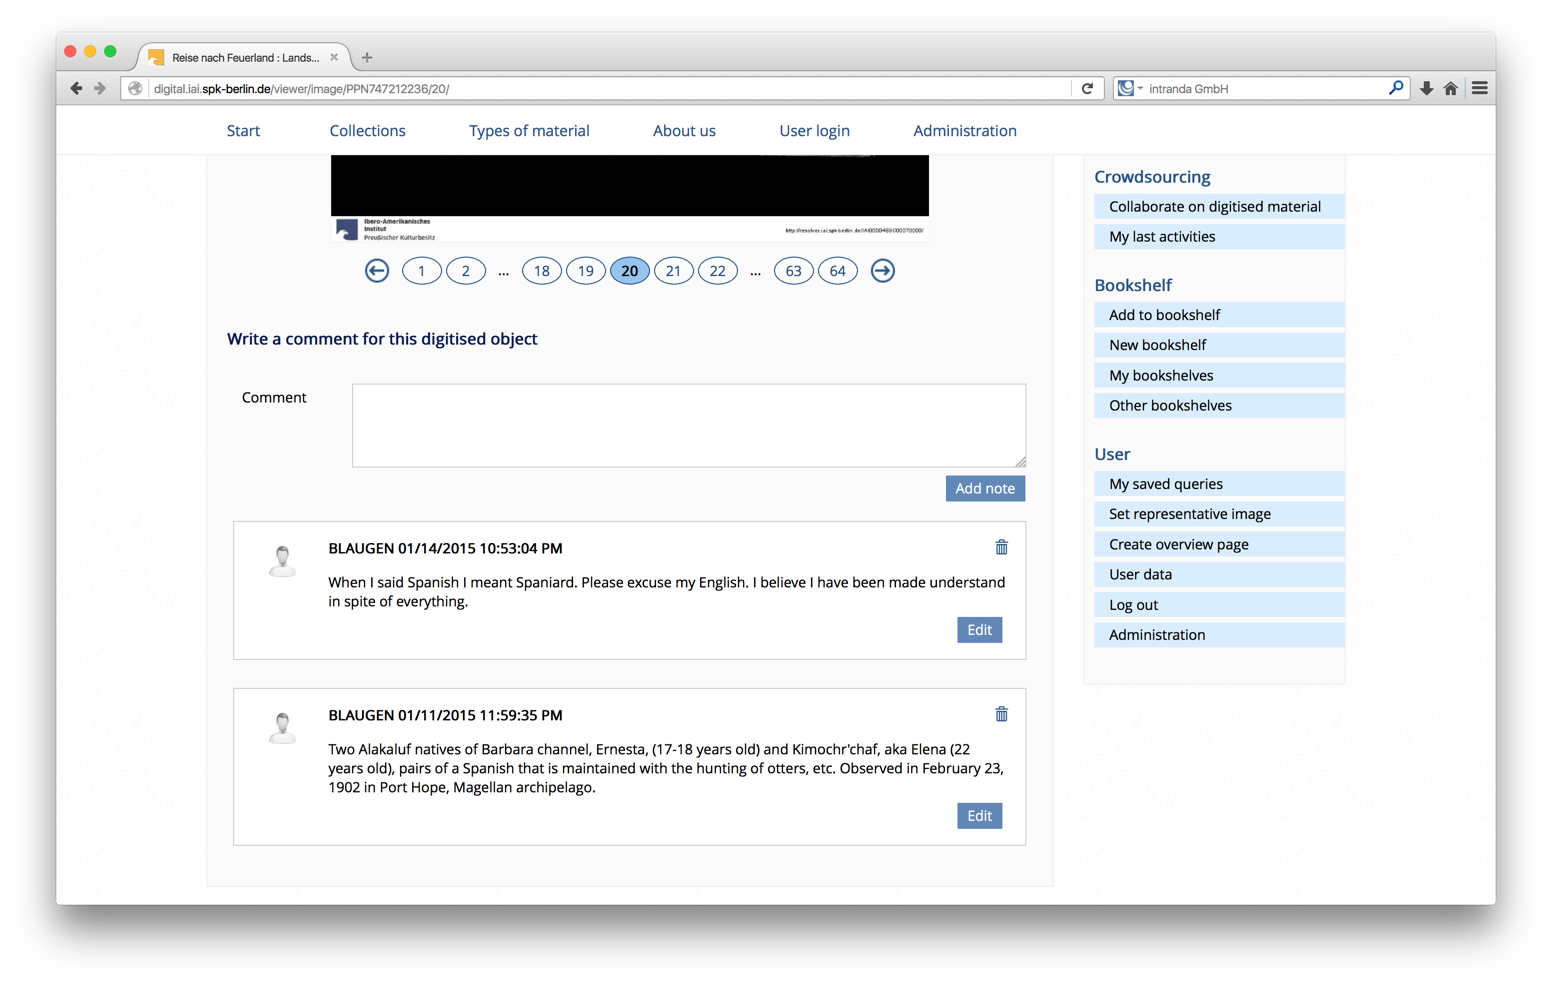Click New bookshelf

[1219, 345]
